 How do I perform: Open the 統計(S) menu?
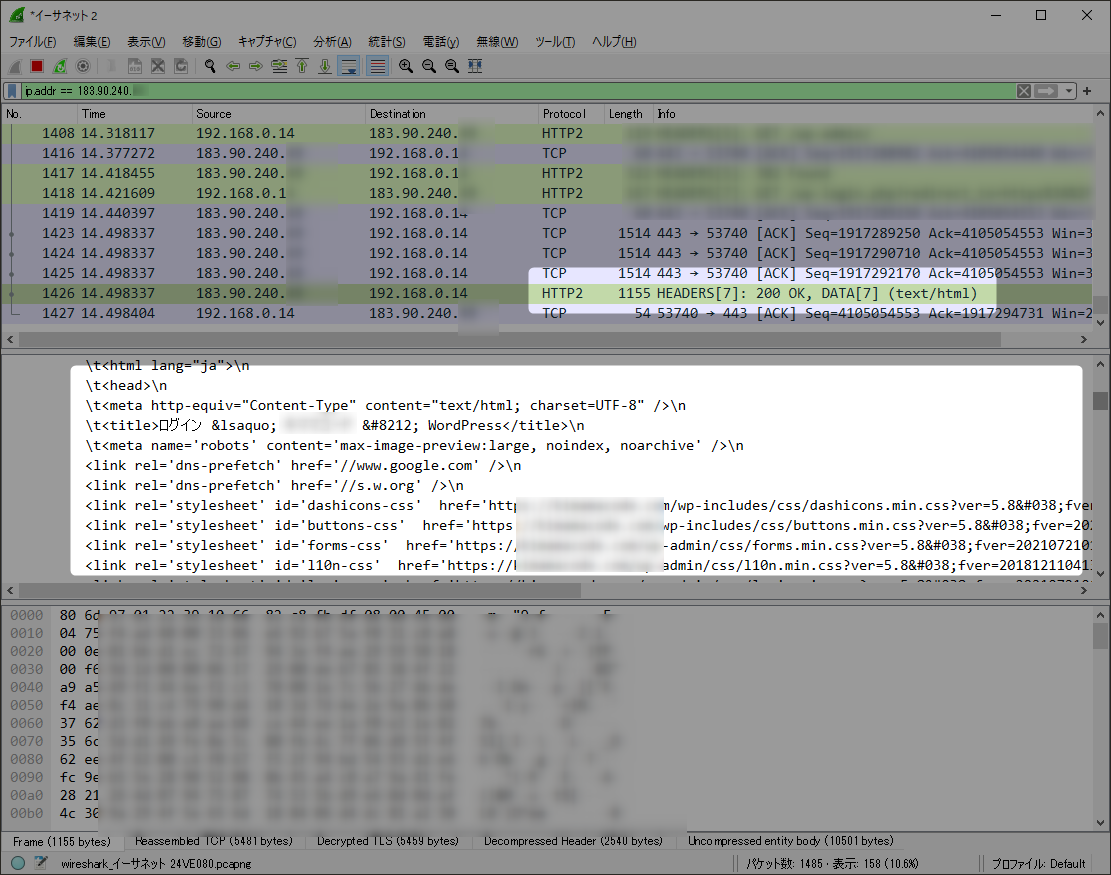pyautogui.click(x=386, y=42)
